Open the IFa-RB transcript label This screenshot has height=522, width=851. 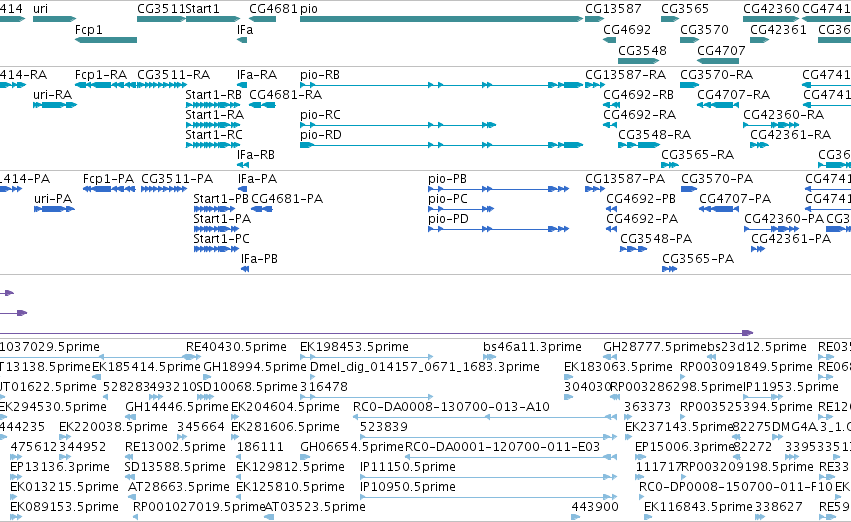coord(256,155)
